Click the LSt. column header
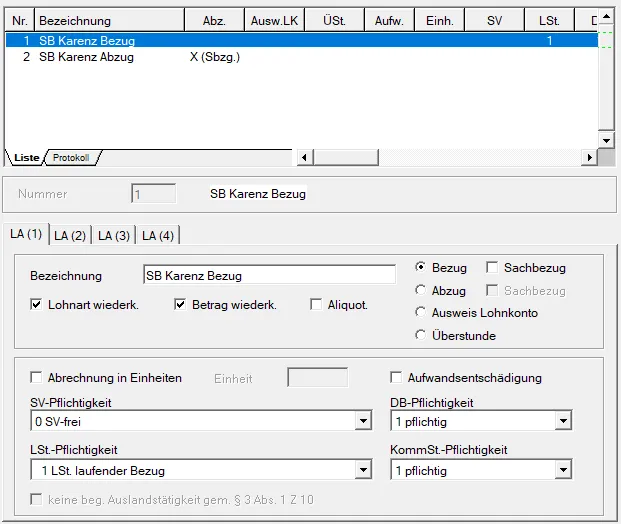Image resolution: width=621 pixels, height=524 pixels. pos(549,21)
